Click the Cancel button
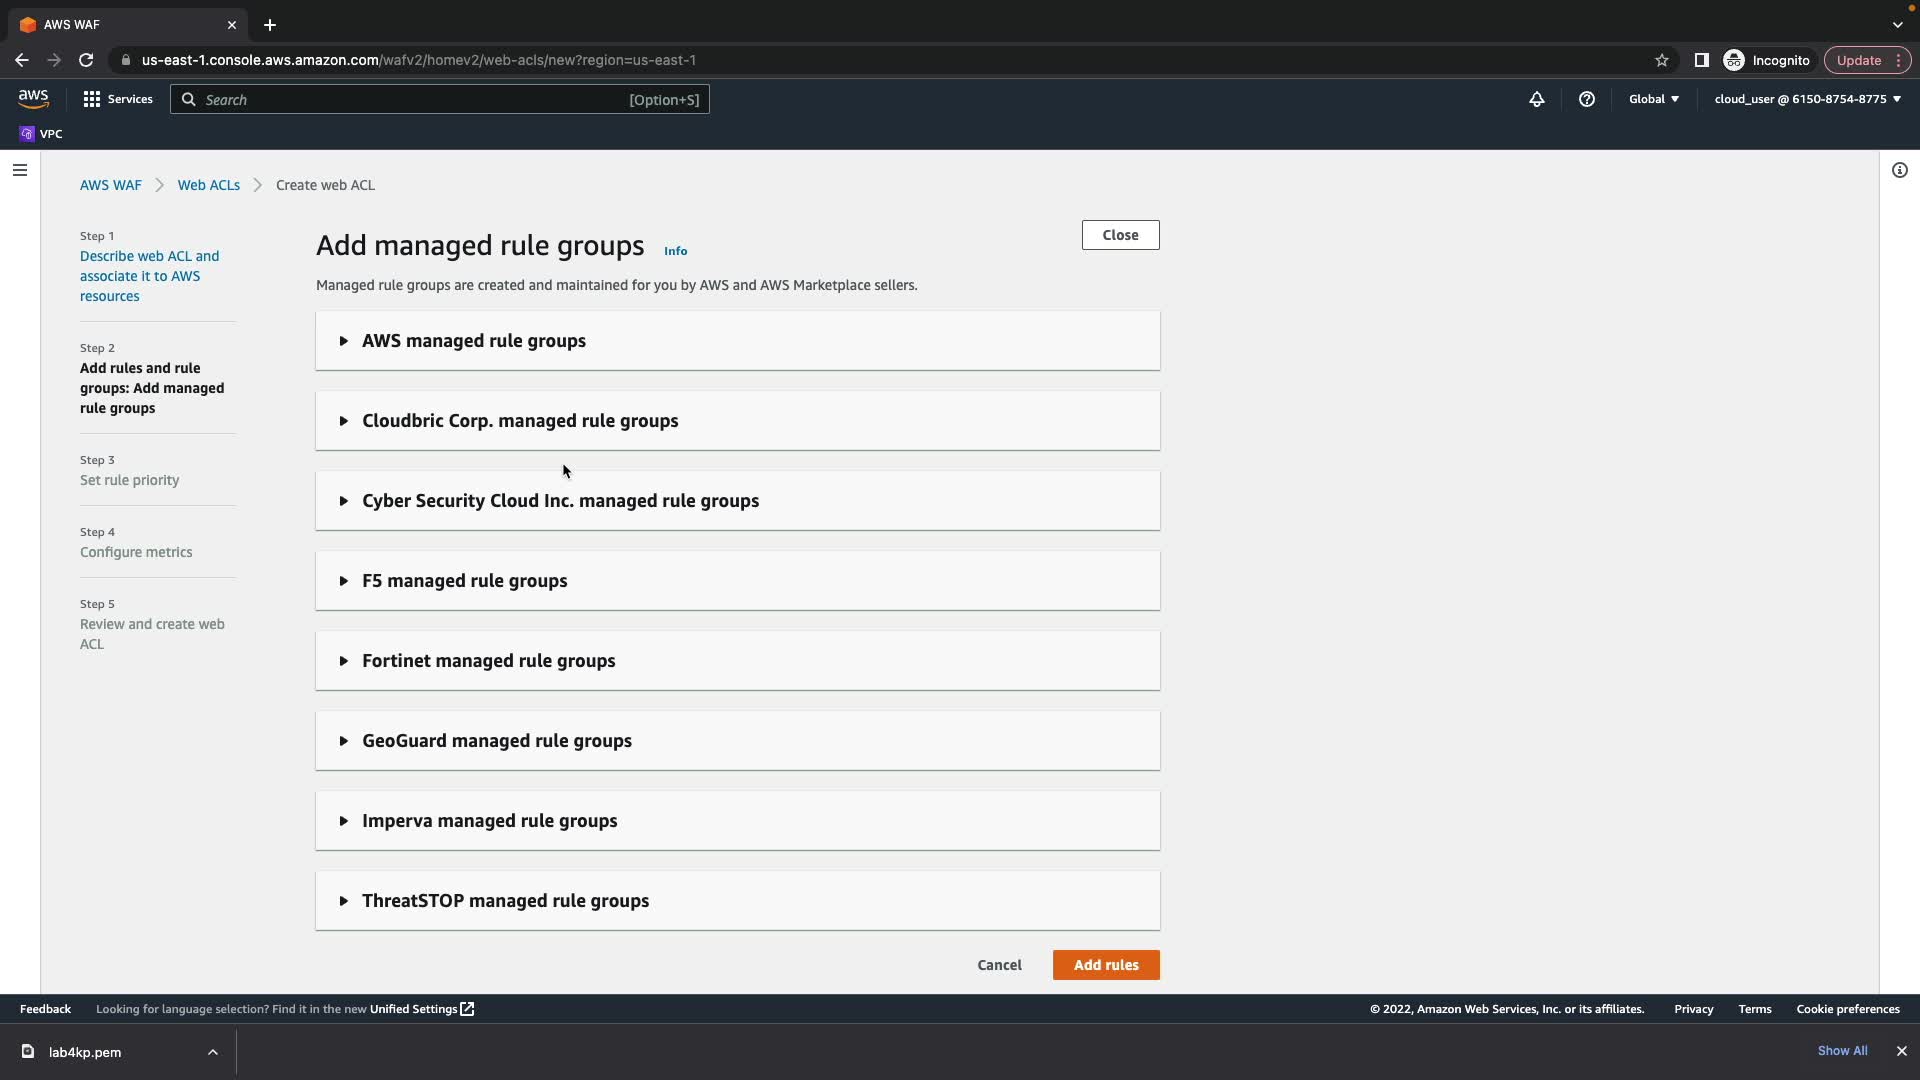The width and height of the screenshot is (1920, 1080). click(999, 965)
